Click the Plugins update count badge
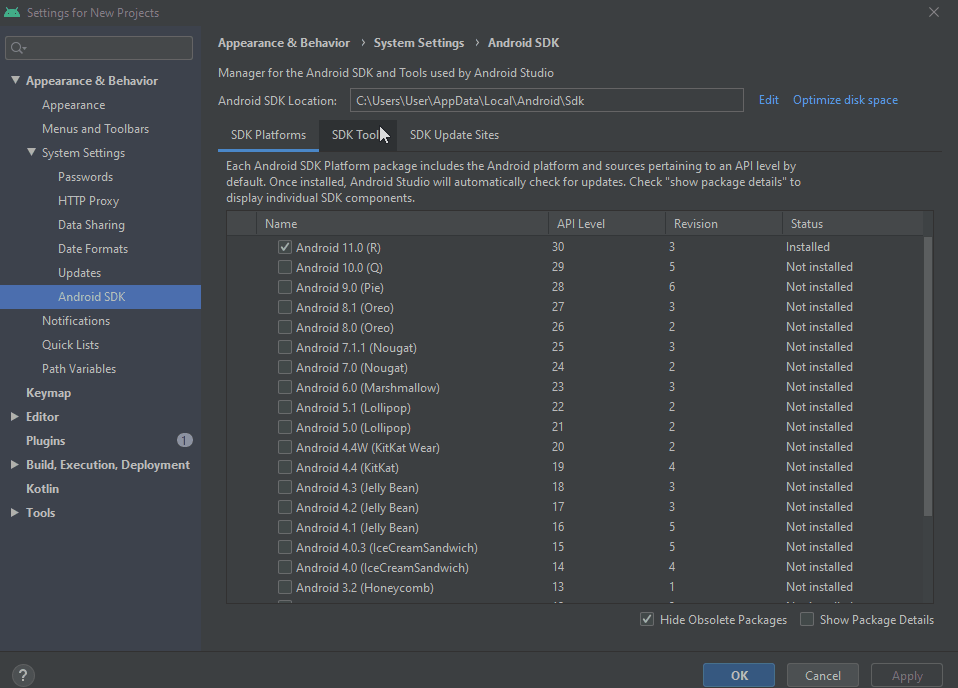 (185, 440)
